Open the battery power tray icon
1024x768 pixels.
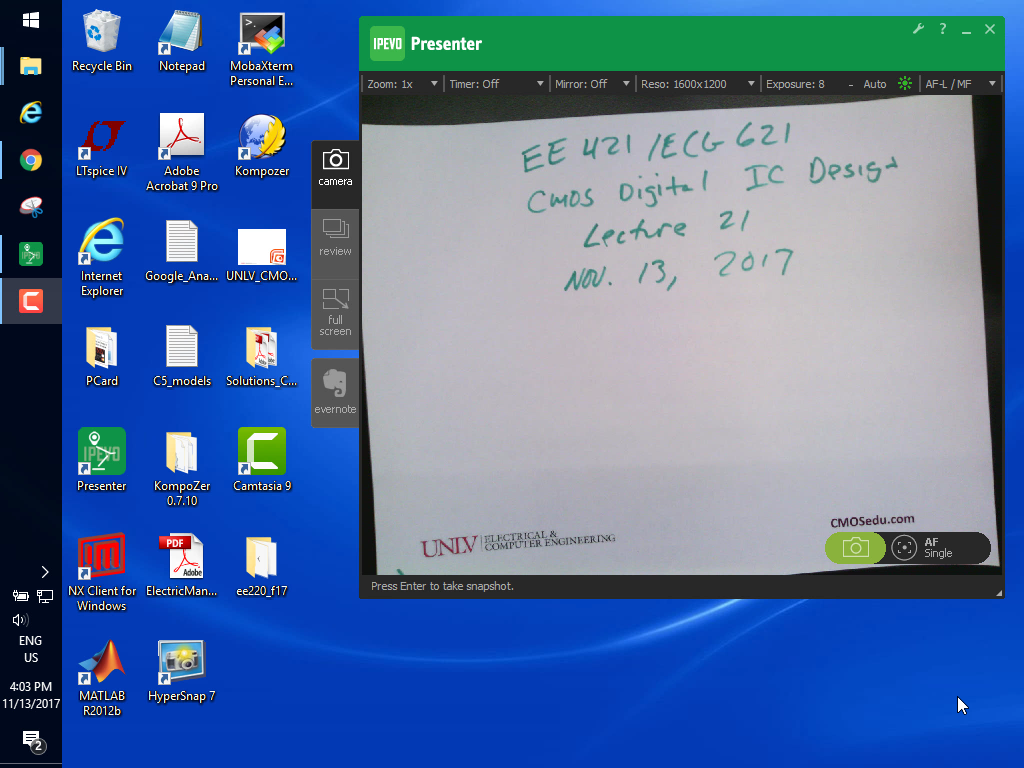[20, 596]
